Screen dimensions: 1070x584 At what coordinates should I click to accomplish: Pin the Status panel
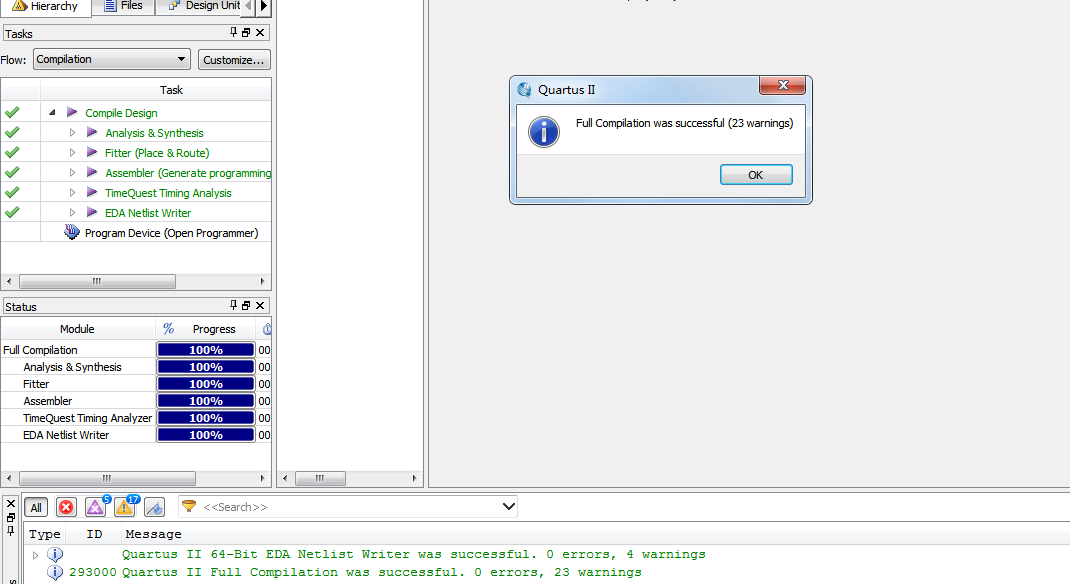click(x=233, y=305)
